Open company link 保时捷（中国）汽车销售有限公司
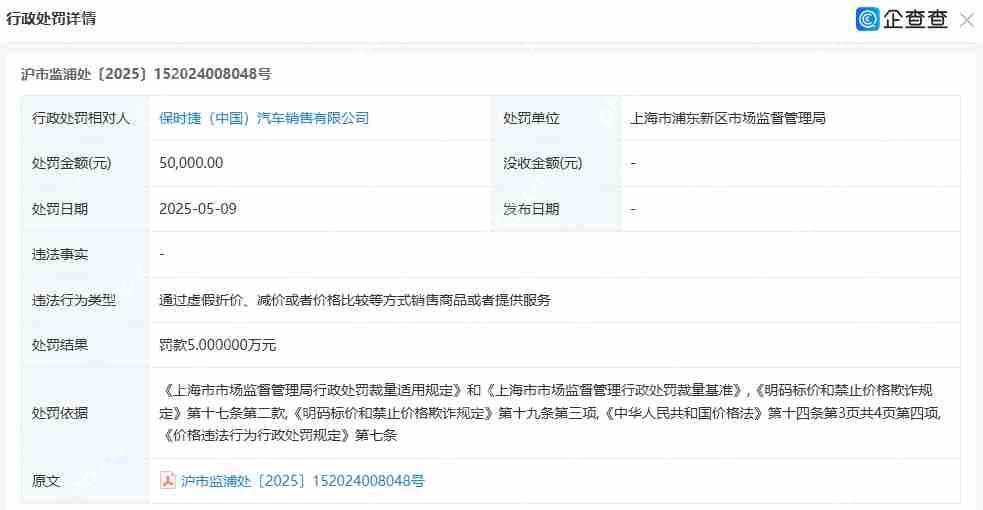Image resolution: width=983 pixels, height=510 pixels. (264, 118)
